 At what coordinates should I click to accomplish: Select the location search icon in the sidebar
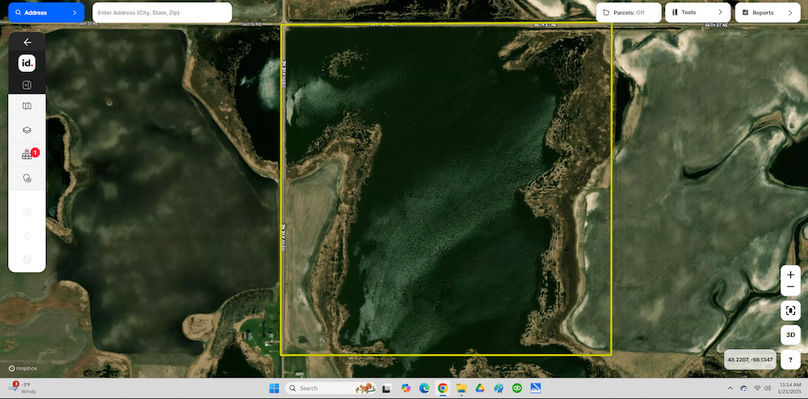[27, 178]
